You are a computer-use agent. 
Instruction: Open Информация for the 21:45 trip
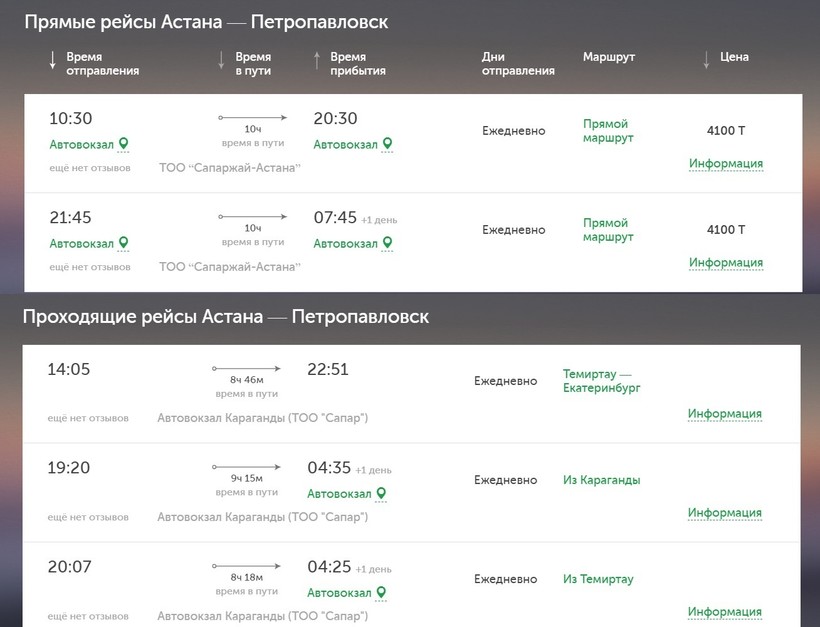pyautogui.click(x=725, y=262)
